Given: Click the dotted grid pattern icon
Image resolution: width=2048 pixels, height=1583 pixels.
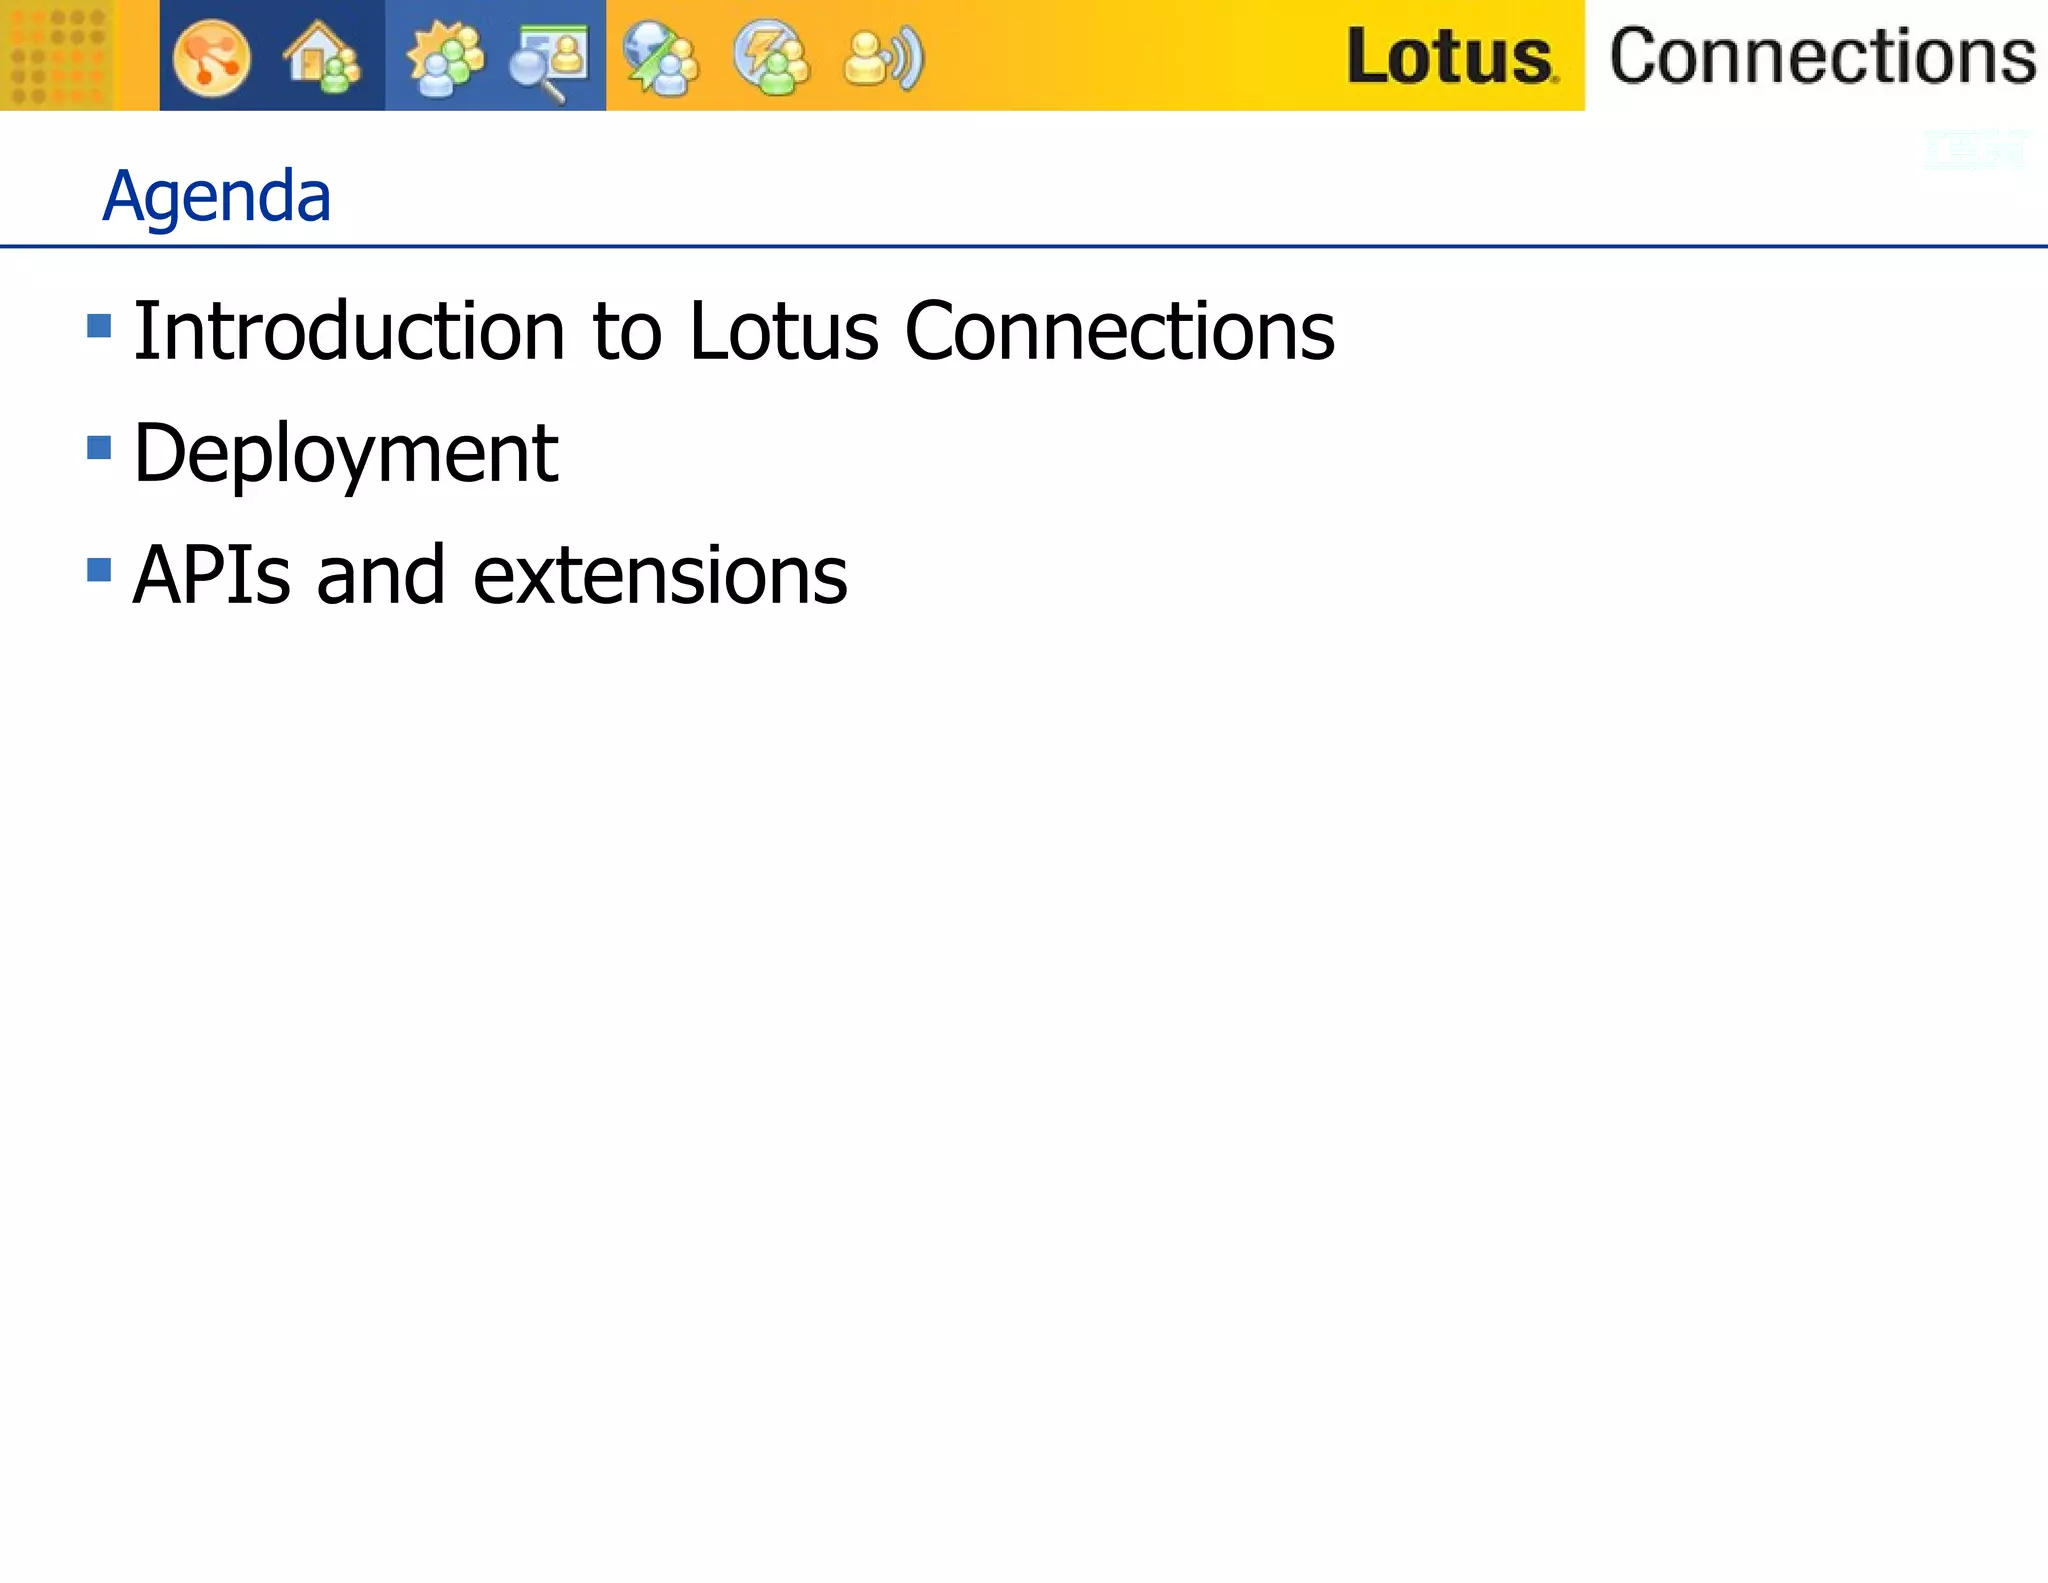Looking at the screenshot, I should [x=57, y=55].
